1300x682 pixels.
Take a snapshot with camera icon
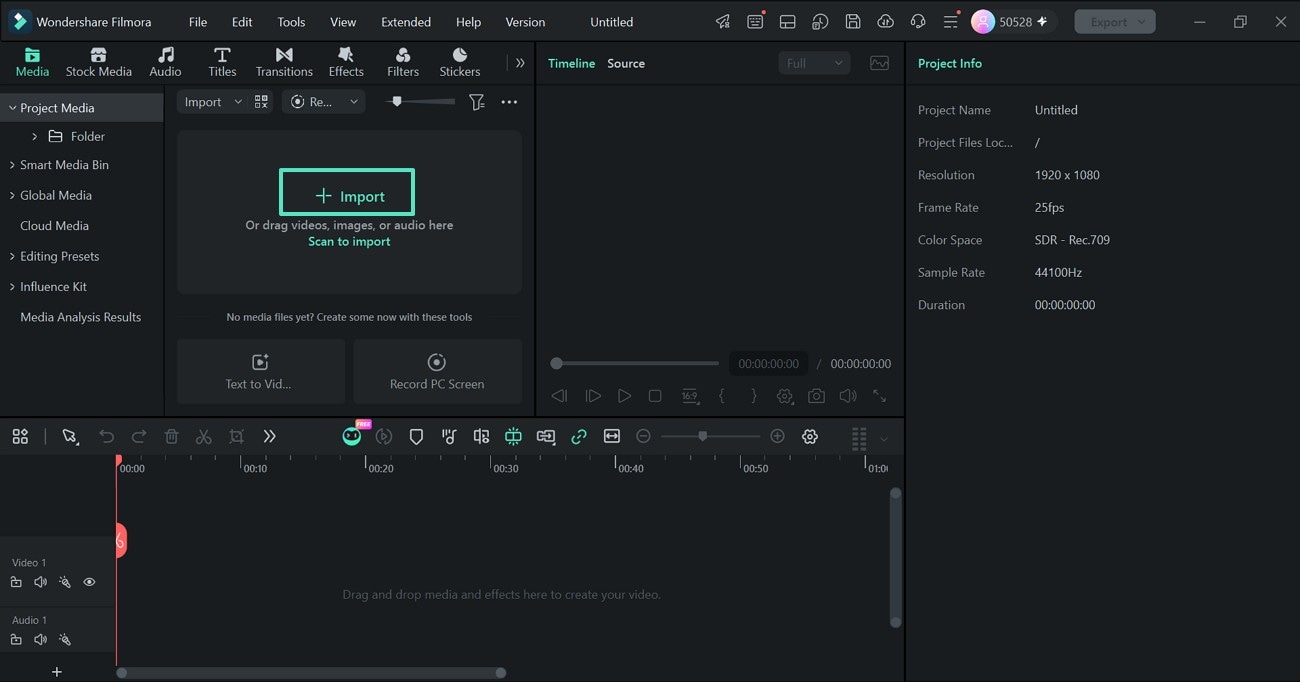(x=817, y=396)
